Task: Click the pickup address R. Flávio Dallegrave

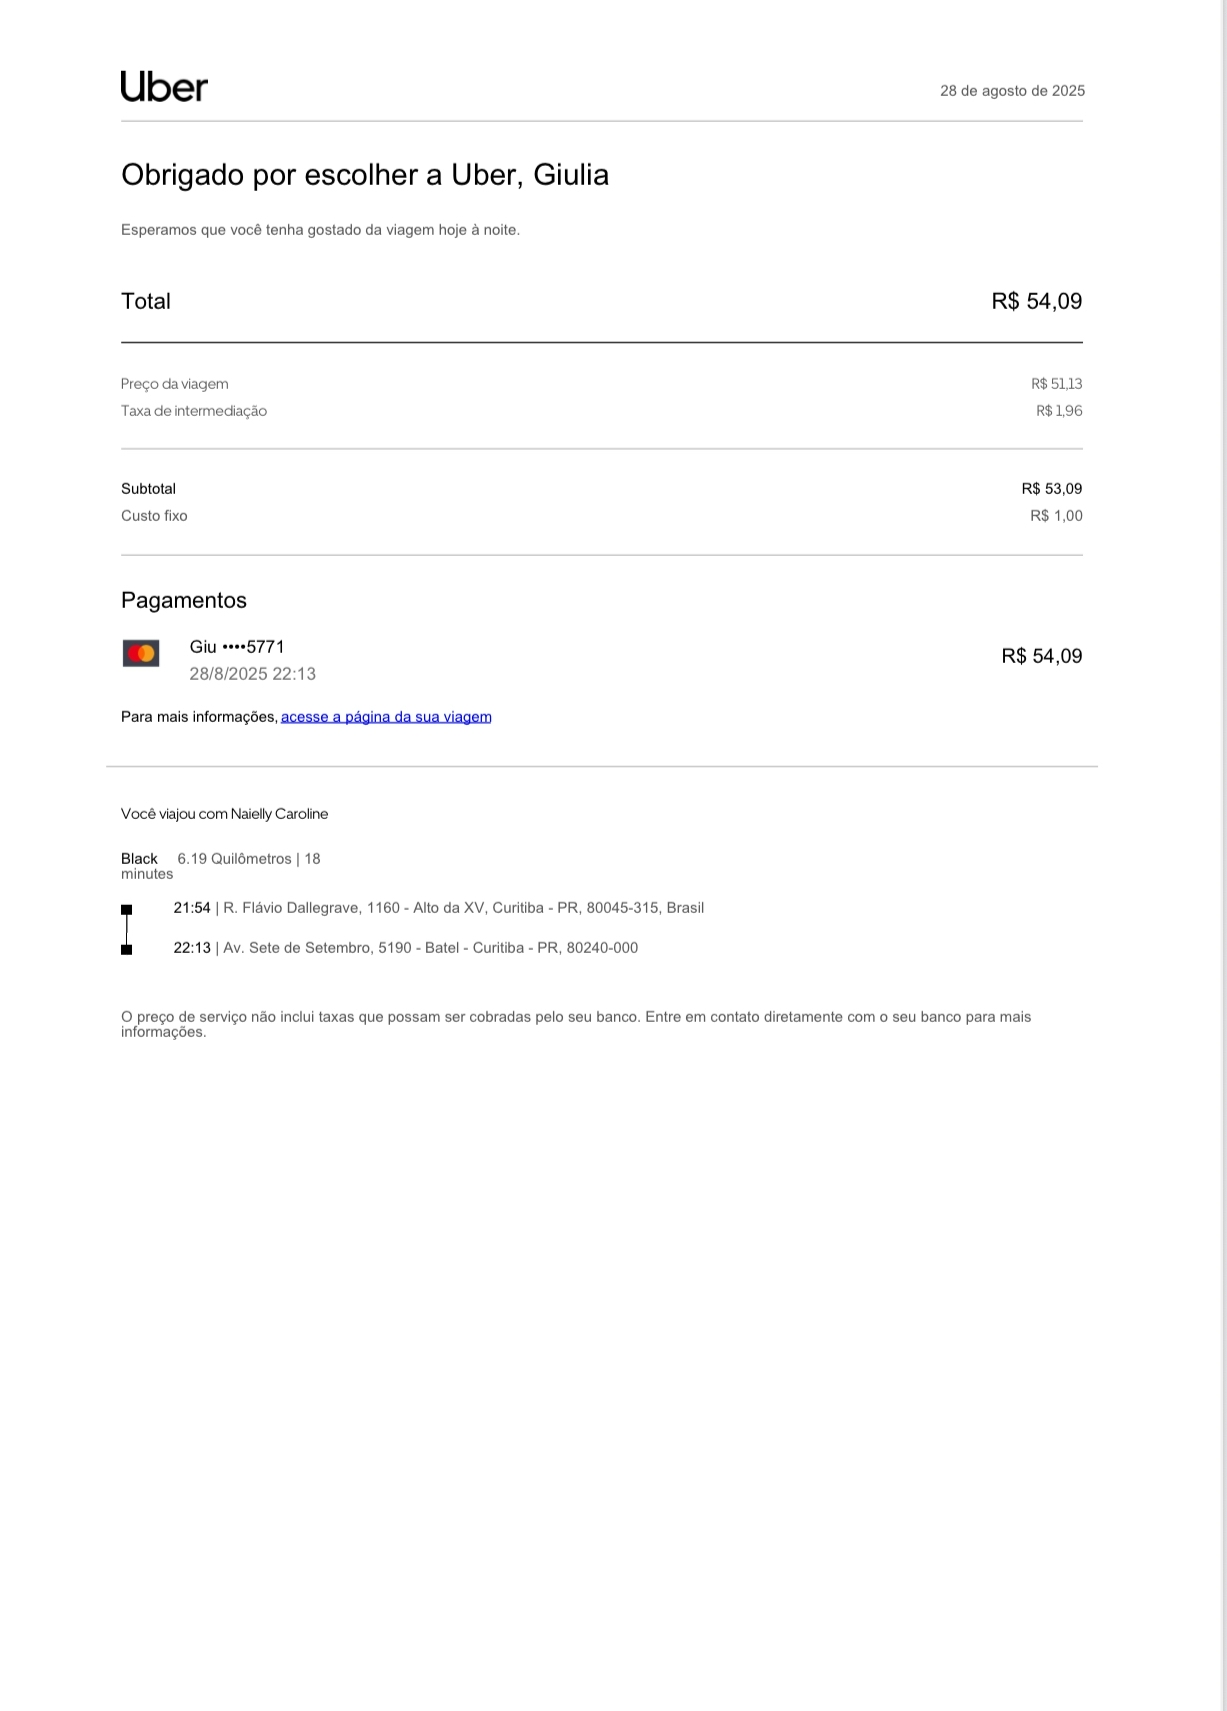Action: (x=463, y=908)
